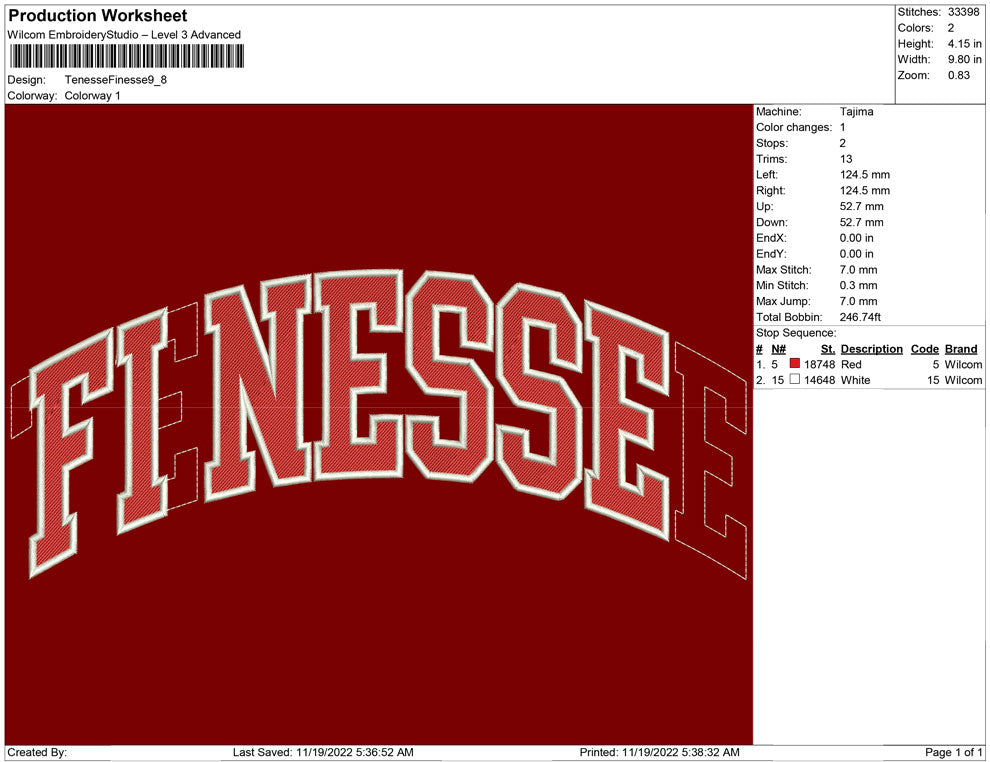
Task: Click the dashed outline E at the right edge
Action: (x=710, y=460)
